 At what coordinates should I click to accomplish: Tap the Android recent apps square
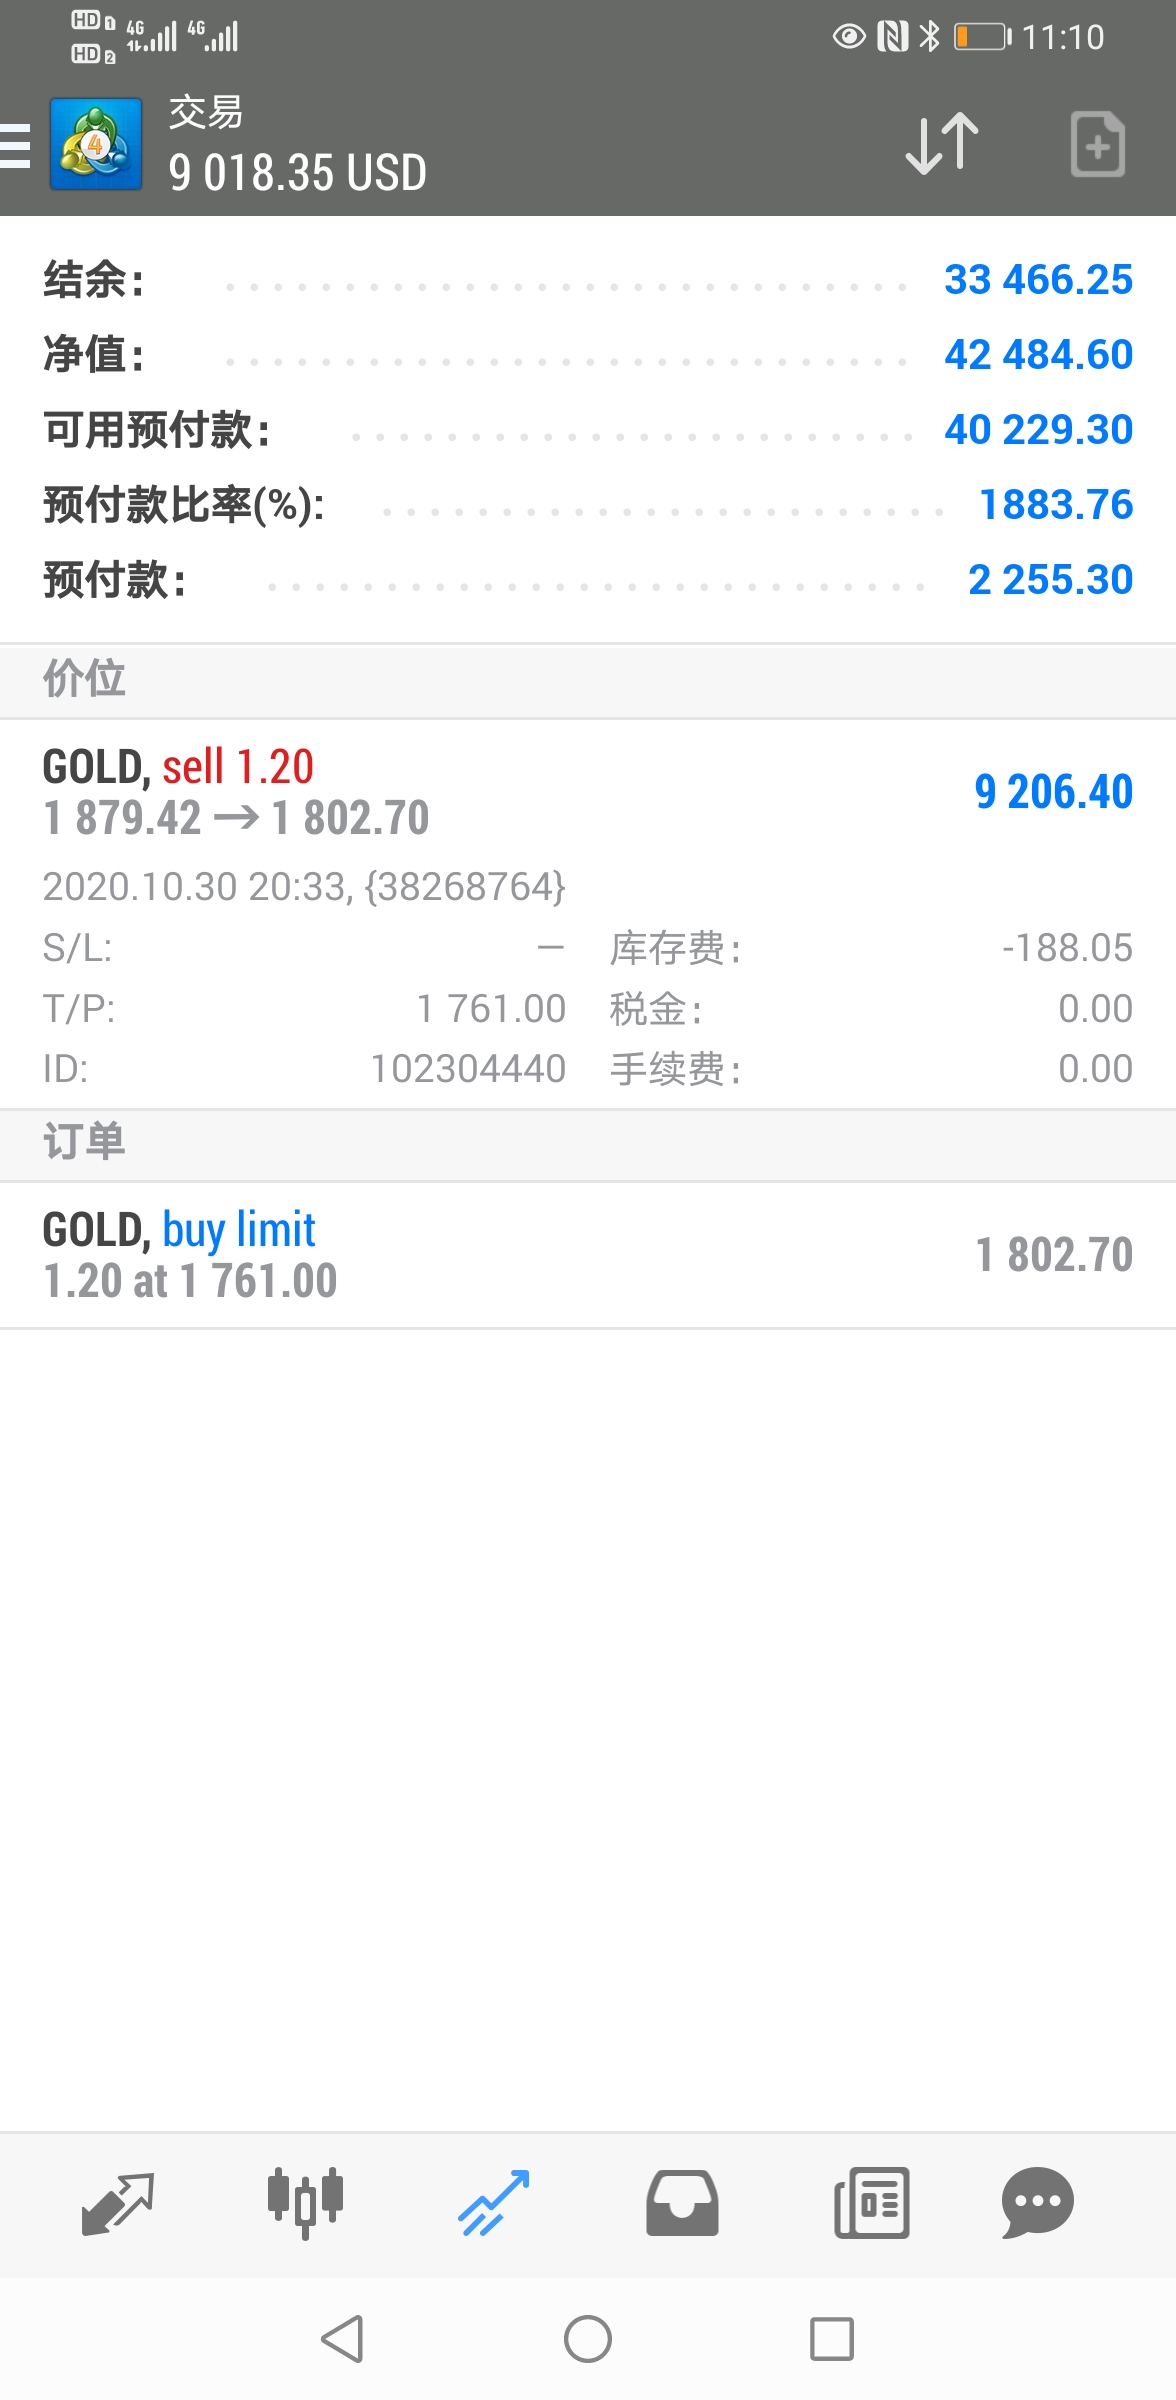831,2339
